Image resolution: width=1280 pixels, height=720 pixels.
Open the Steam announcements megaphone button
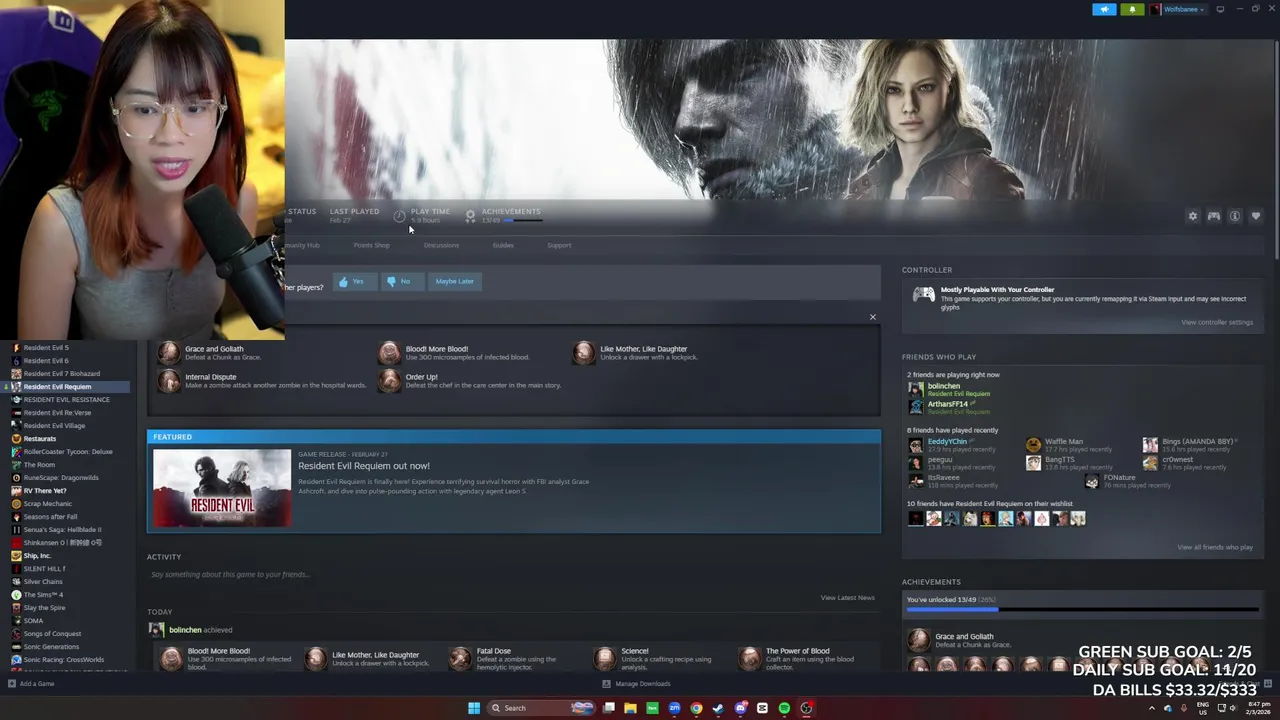click(x=1104, y=9)
